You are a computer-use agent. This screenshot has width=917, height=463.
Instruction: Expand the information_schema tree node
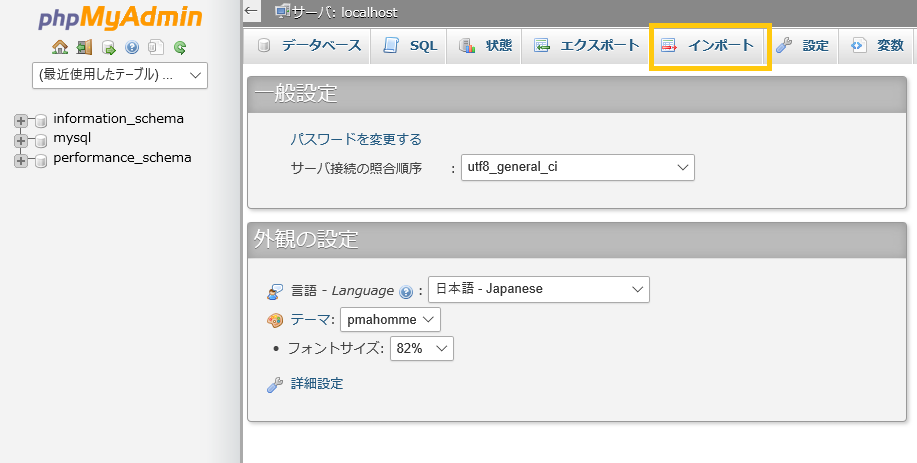pos(21,121)
